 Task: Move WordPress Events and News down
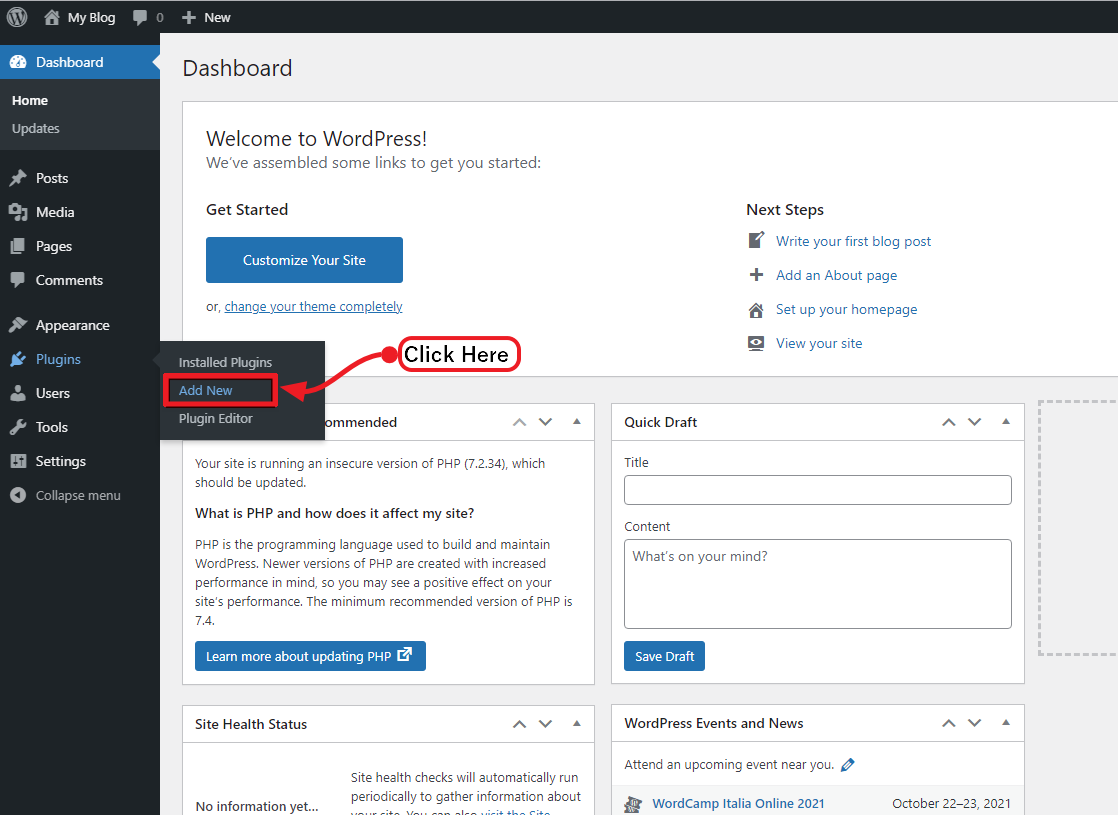[975, 723]
